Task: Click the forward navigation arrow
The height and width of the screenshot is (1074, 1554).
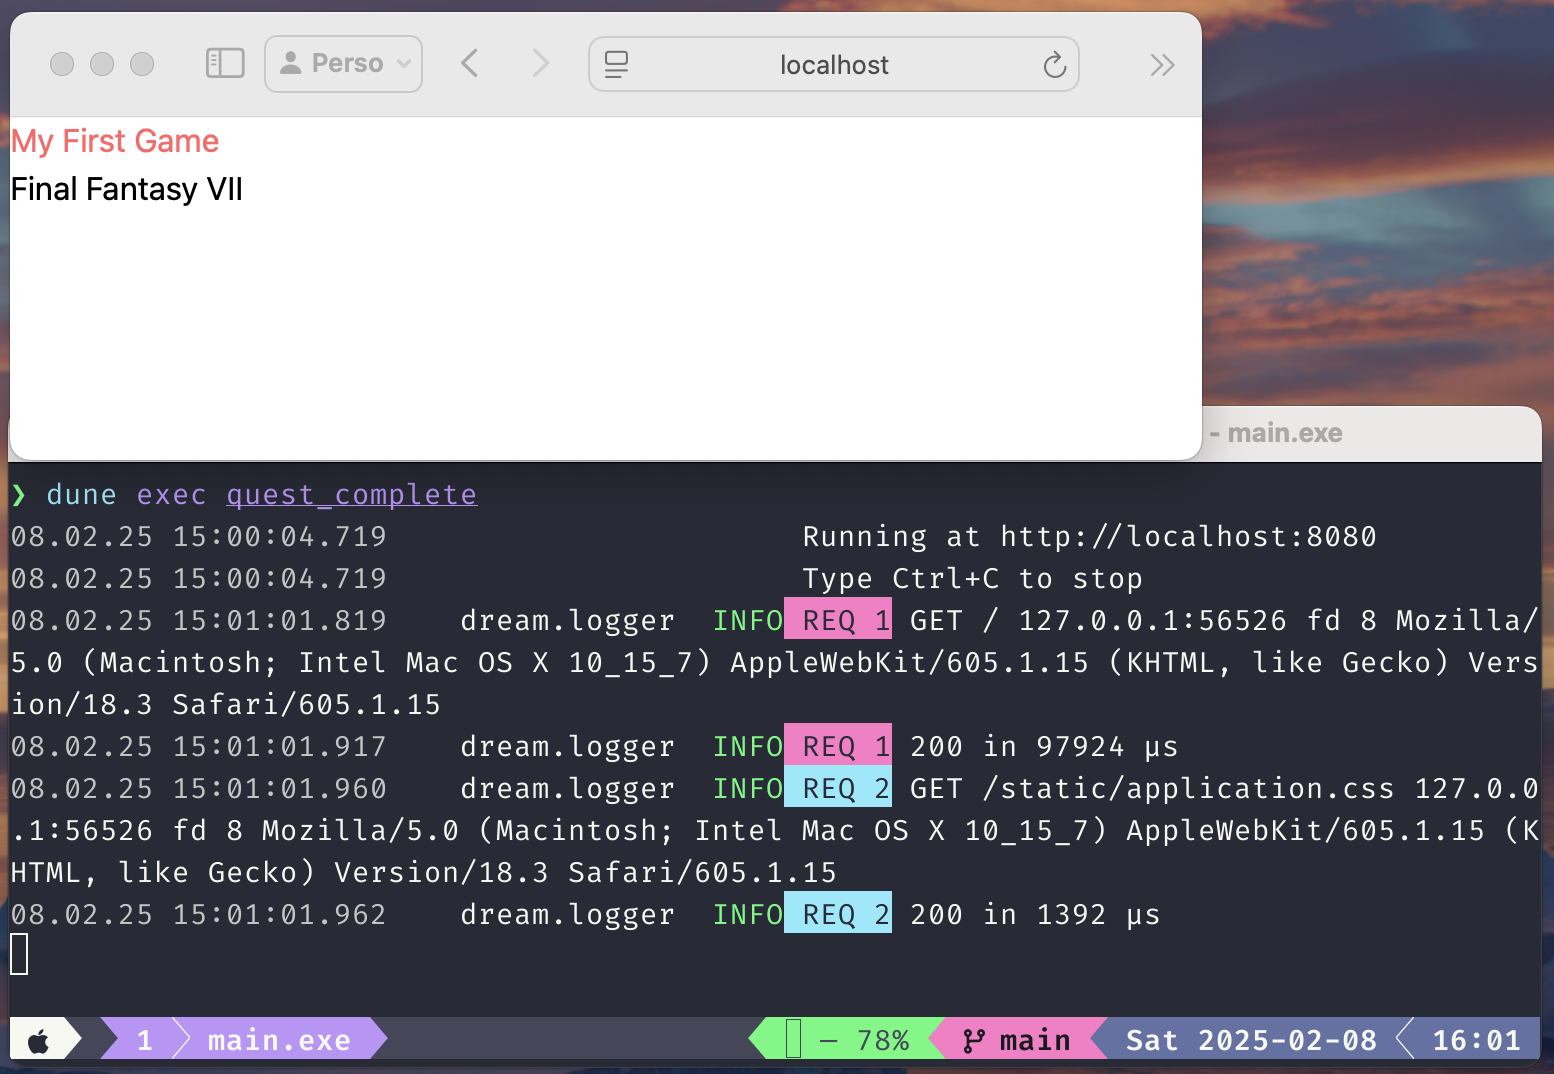Action: pyautogui.click(x=540, y=64)
